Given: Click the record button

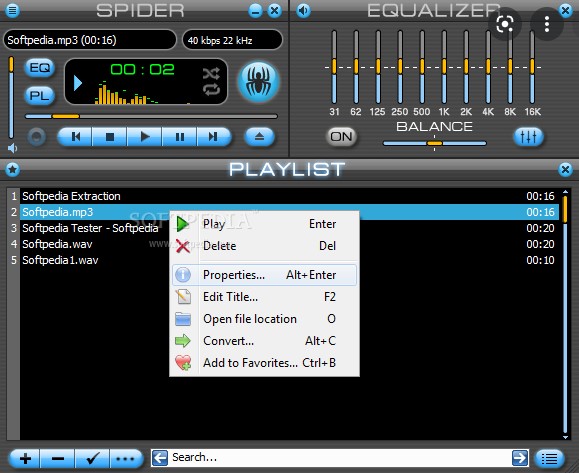Looking at the screenshot, I should [x=37, y=137].
